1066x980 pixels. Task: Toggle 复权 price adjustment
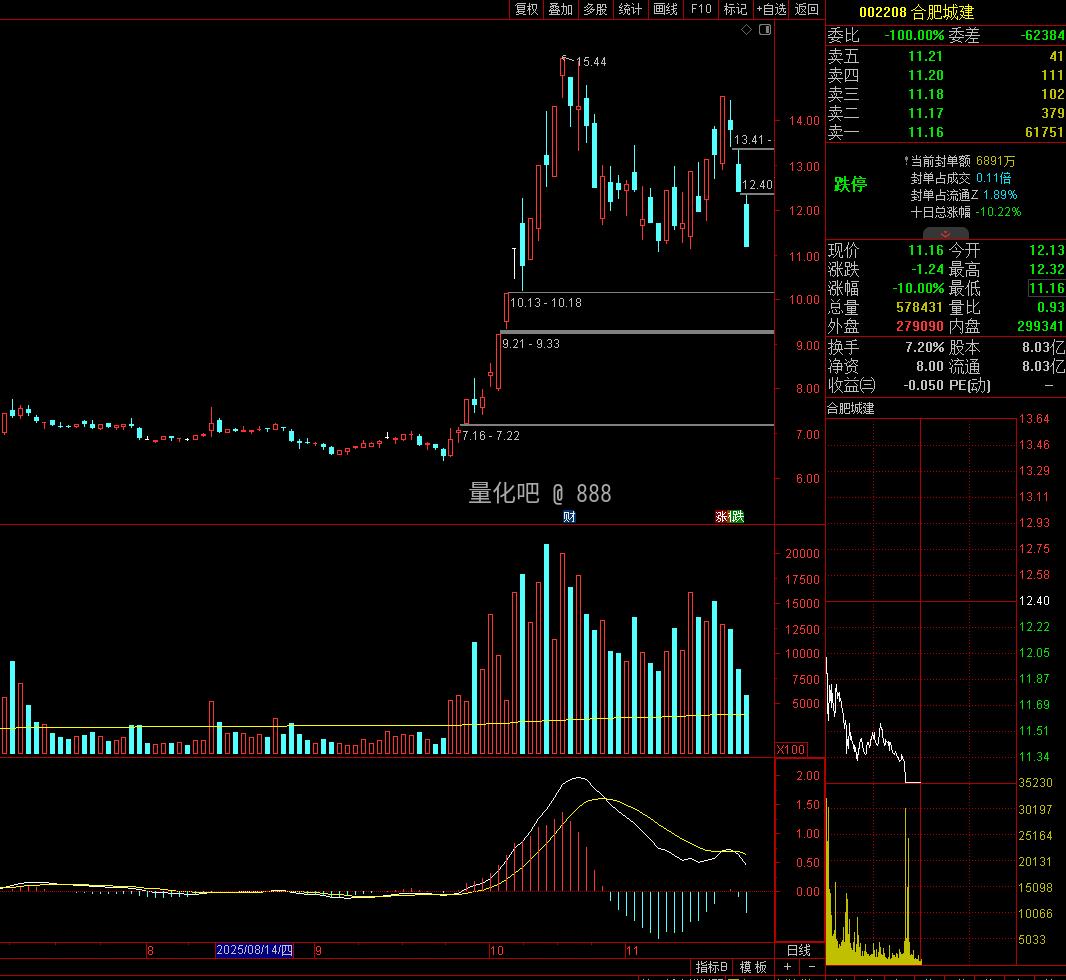[x=526, y=9]
